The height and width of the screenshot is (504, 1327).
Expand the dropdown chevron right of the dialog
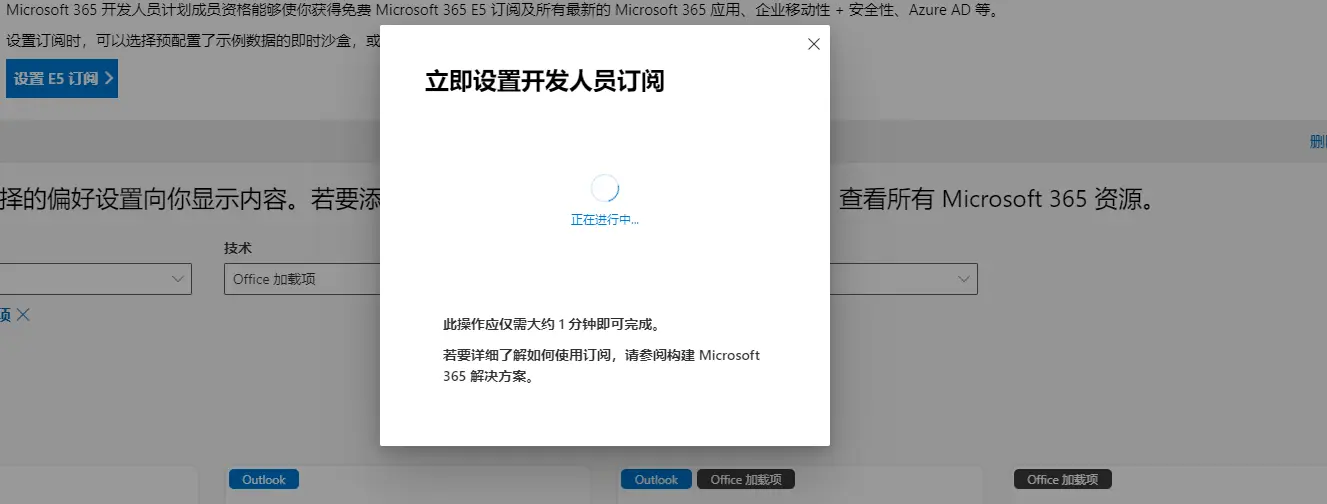click(964, 279)
